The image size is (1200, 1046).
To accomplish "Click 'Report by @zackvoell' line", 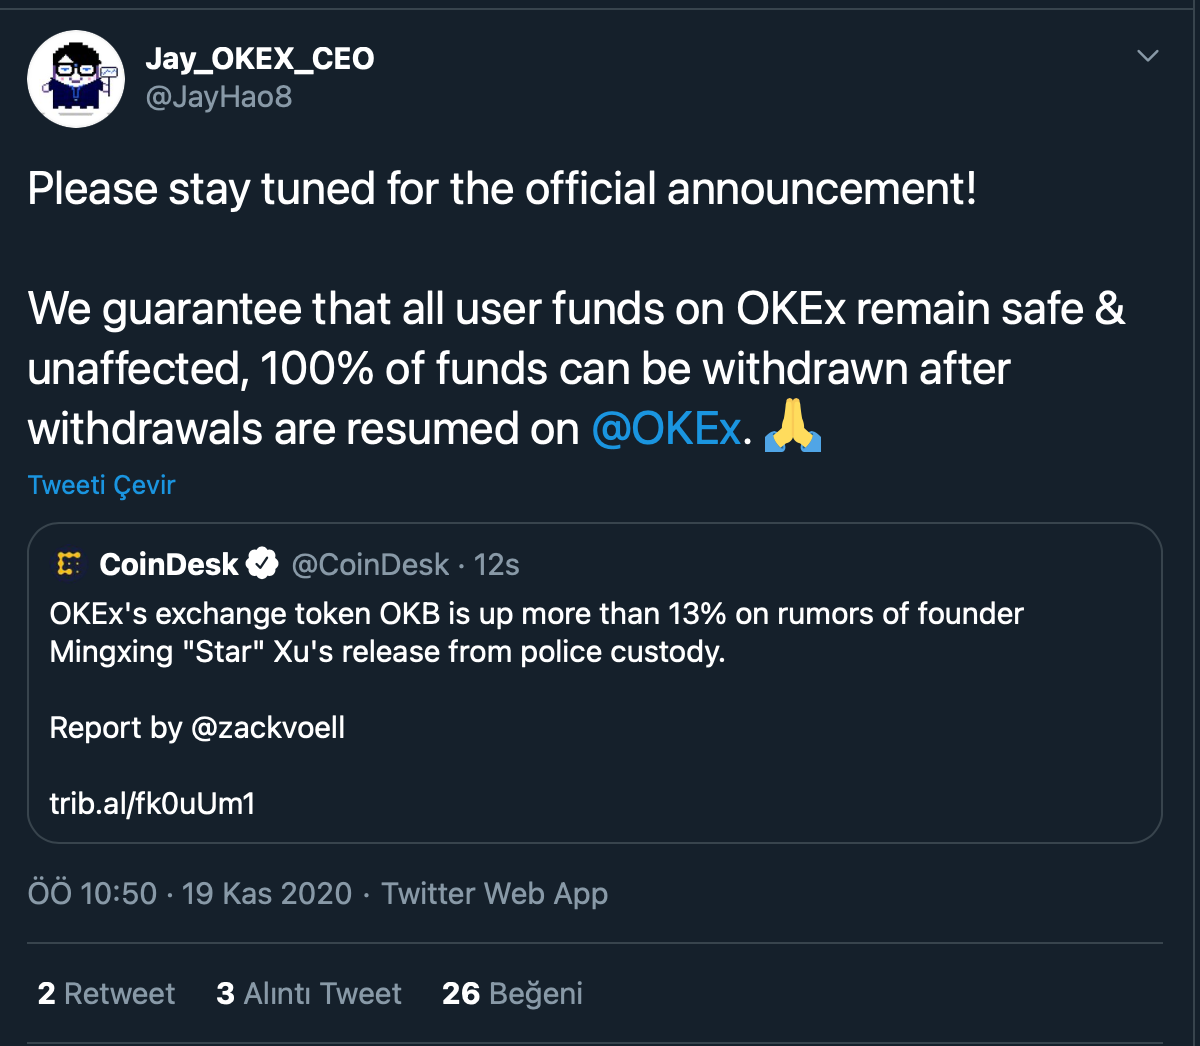I will [197, 727].
